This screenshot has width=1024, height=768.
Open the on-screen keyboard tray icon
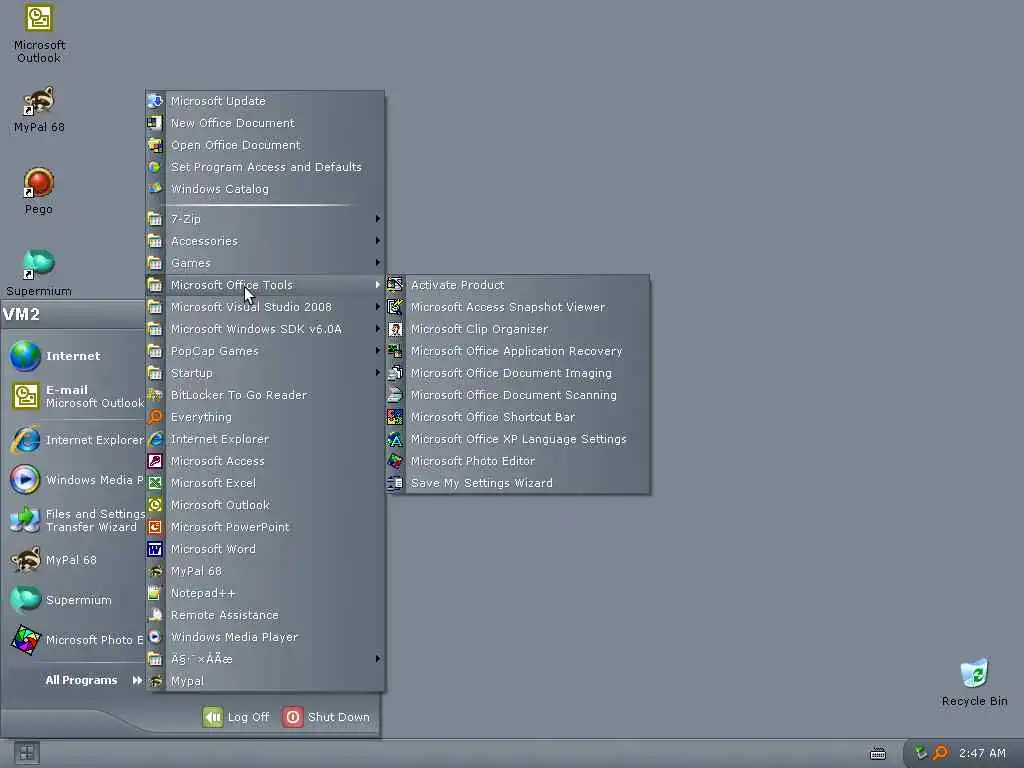pyautogui.click(x=878, y=754)
